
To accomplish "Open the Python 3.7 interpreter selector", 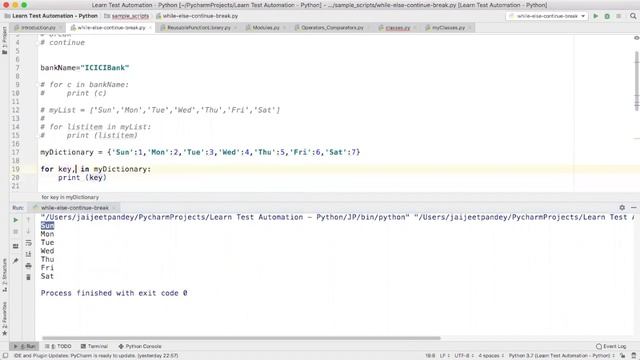I will click(x=562, y=356).
